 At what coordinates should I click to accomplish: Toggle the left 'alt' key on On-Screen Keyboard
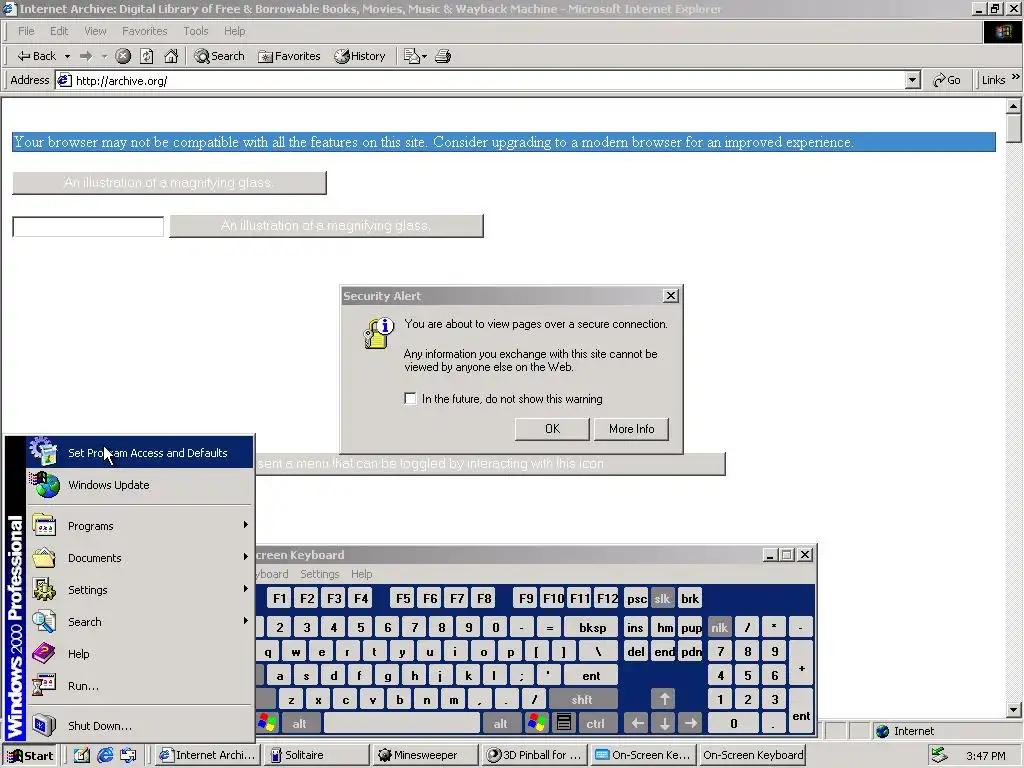[299, 724]
